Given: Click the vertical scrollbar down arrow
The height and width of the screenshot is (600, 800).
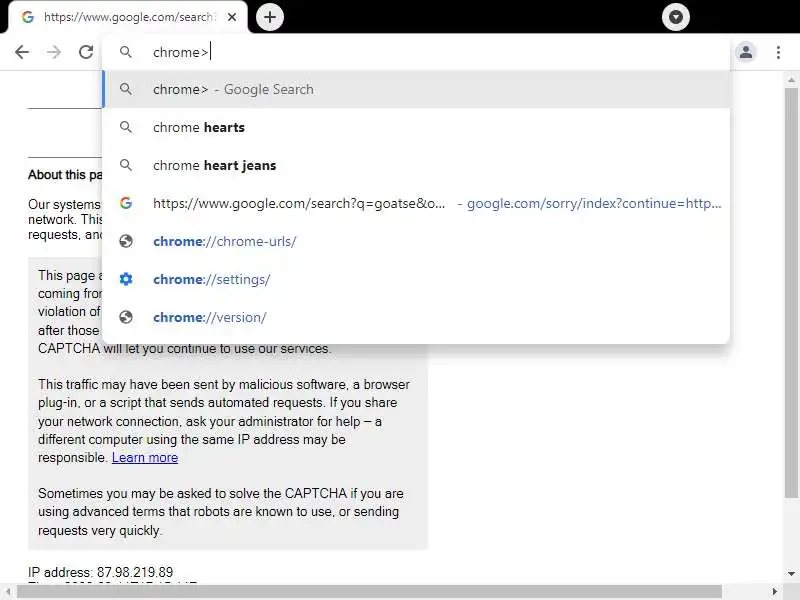Looking at the screenshot, I should click(x=791, y=573).
